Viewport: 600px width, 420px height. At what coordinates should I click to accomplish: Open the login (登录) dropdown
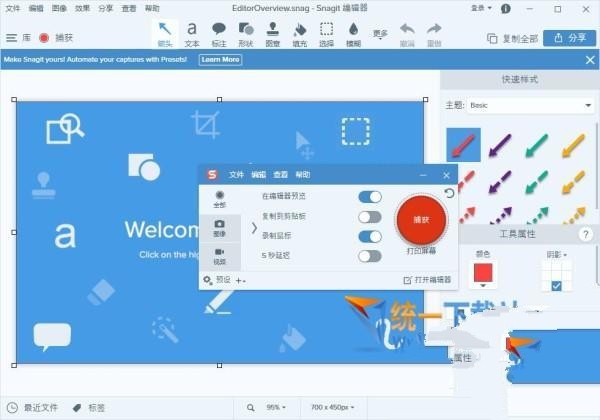click(x=481, y=8)
